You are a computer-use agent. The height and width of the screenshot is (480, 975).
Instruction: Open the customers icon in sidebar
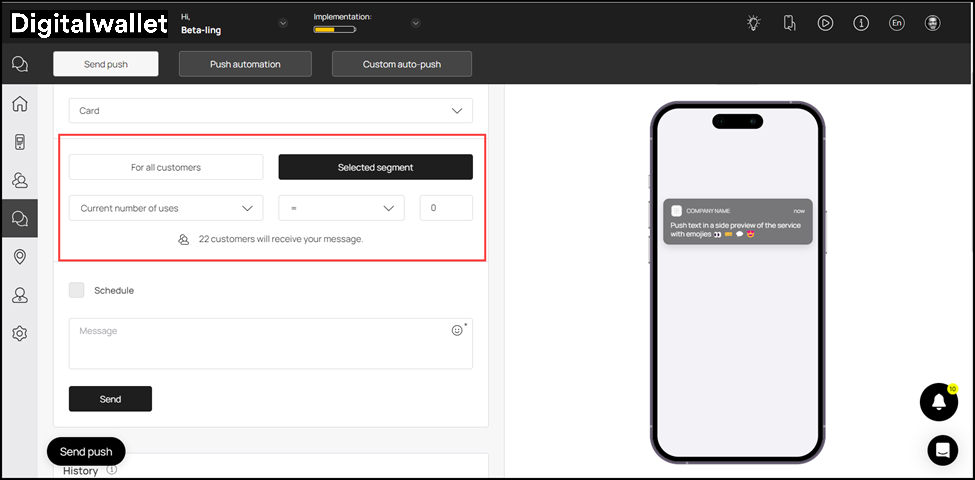click(x=19, y=180)
